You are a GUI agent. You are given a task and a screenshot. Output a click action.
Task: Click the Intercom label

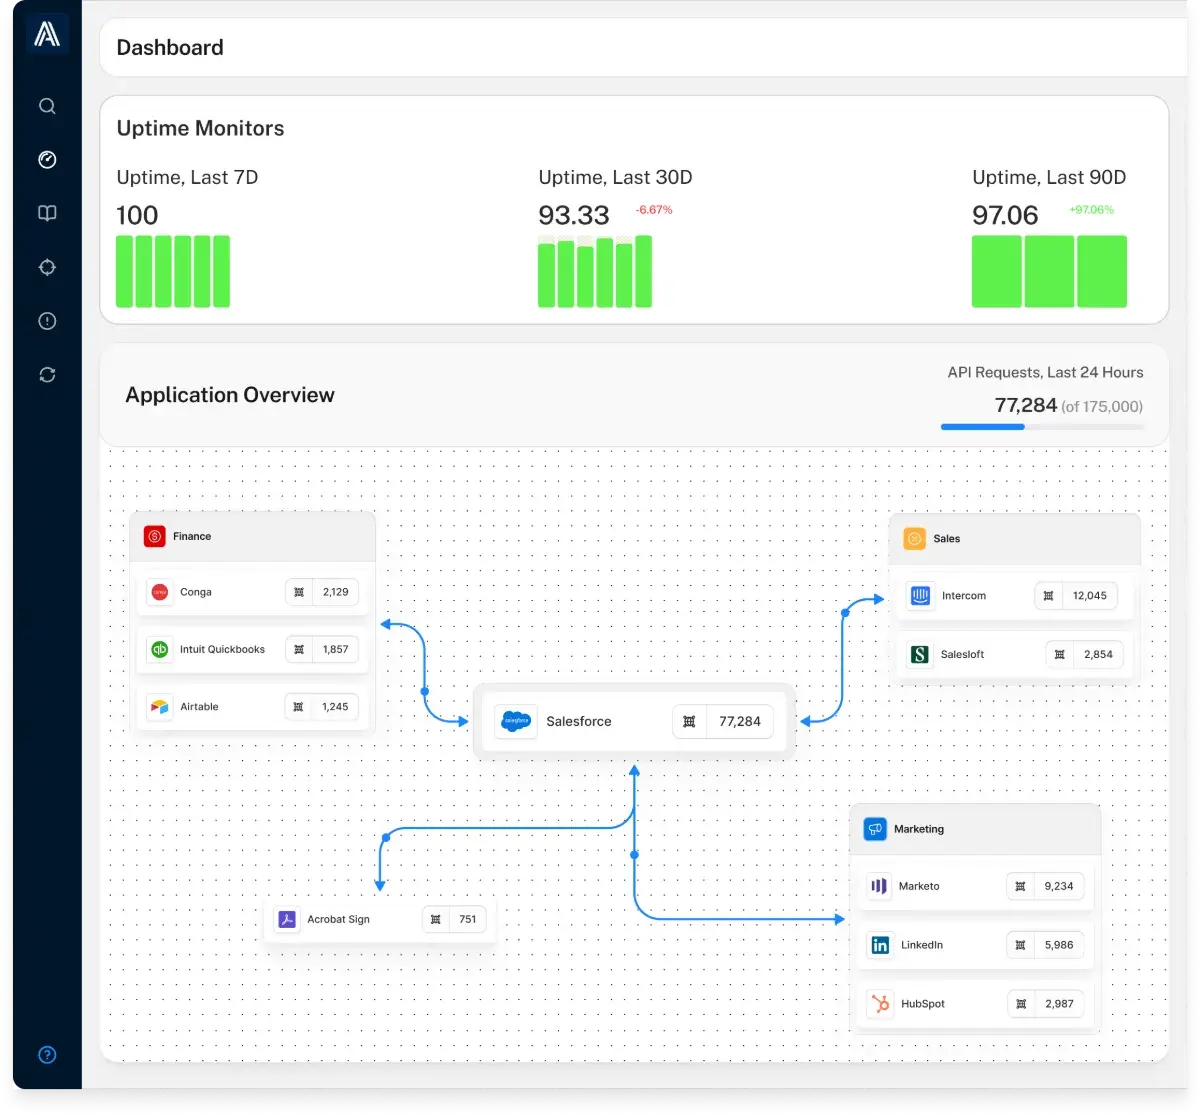[x=964, y=596]
